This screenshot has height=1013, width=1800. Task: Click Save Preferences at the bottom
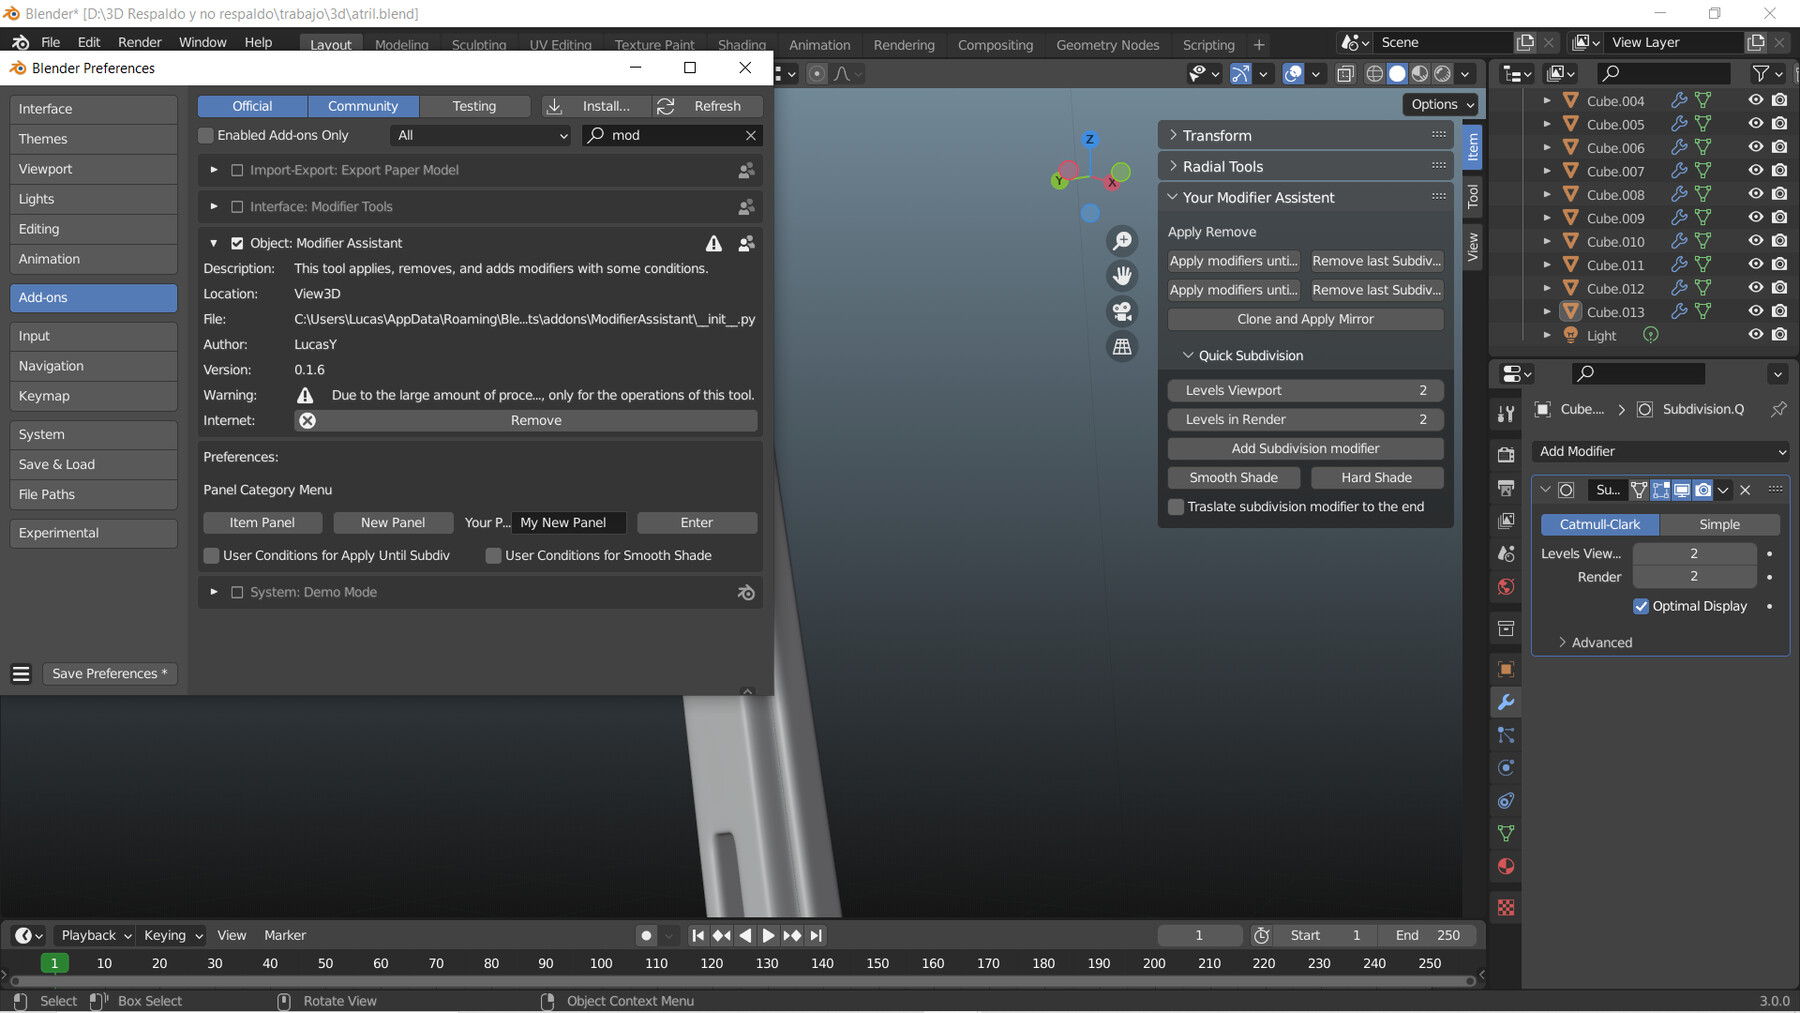110,673
